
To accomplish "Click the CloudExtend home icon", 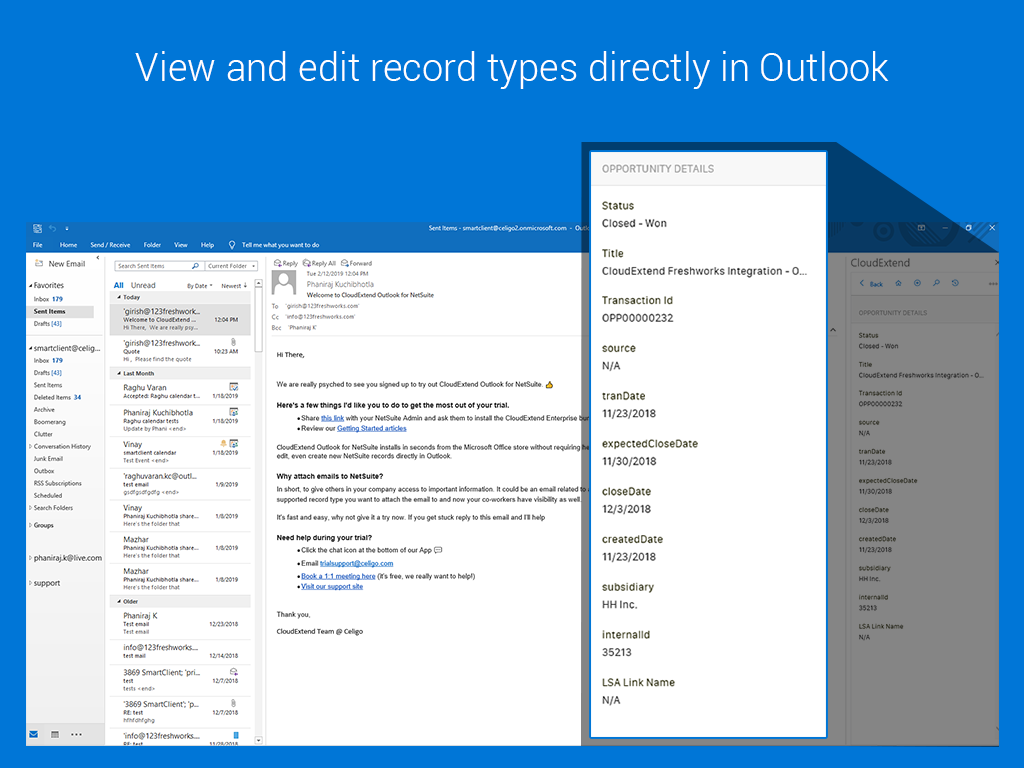I will [899, 283].
